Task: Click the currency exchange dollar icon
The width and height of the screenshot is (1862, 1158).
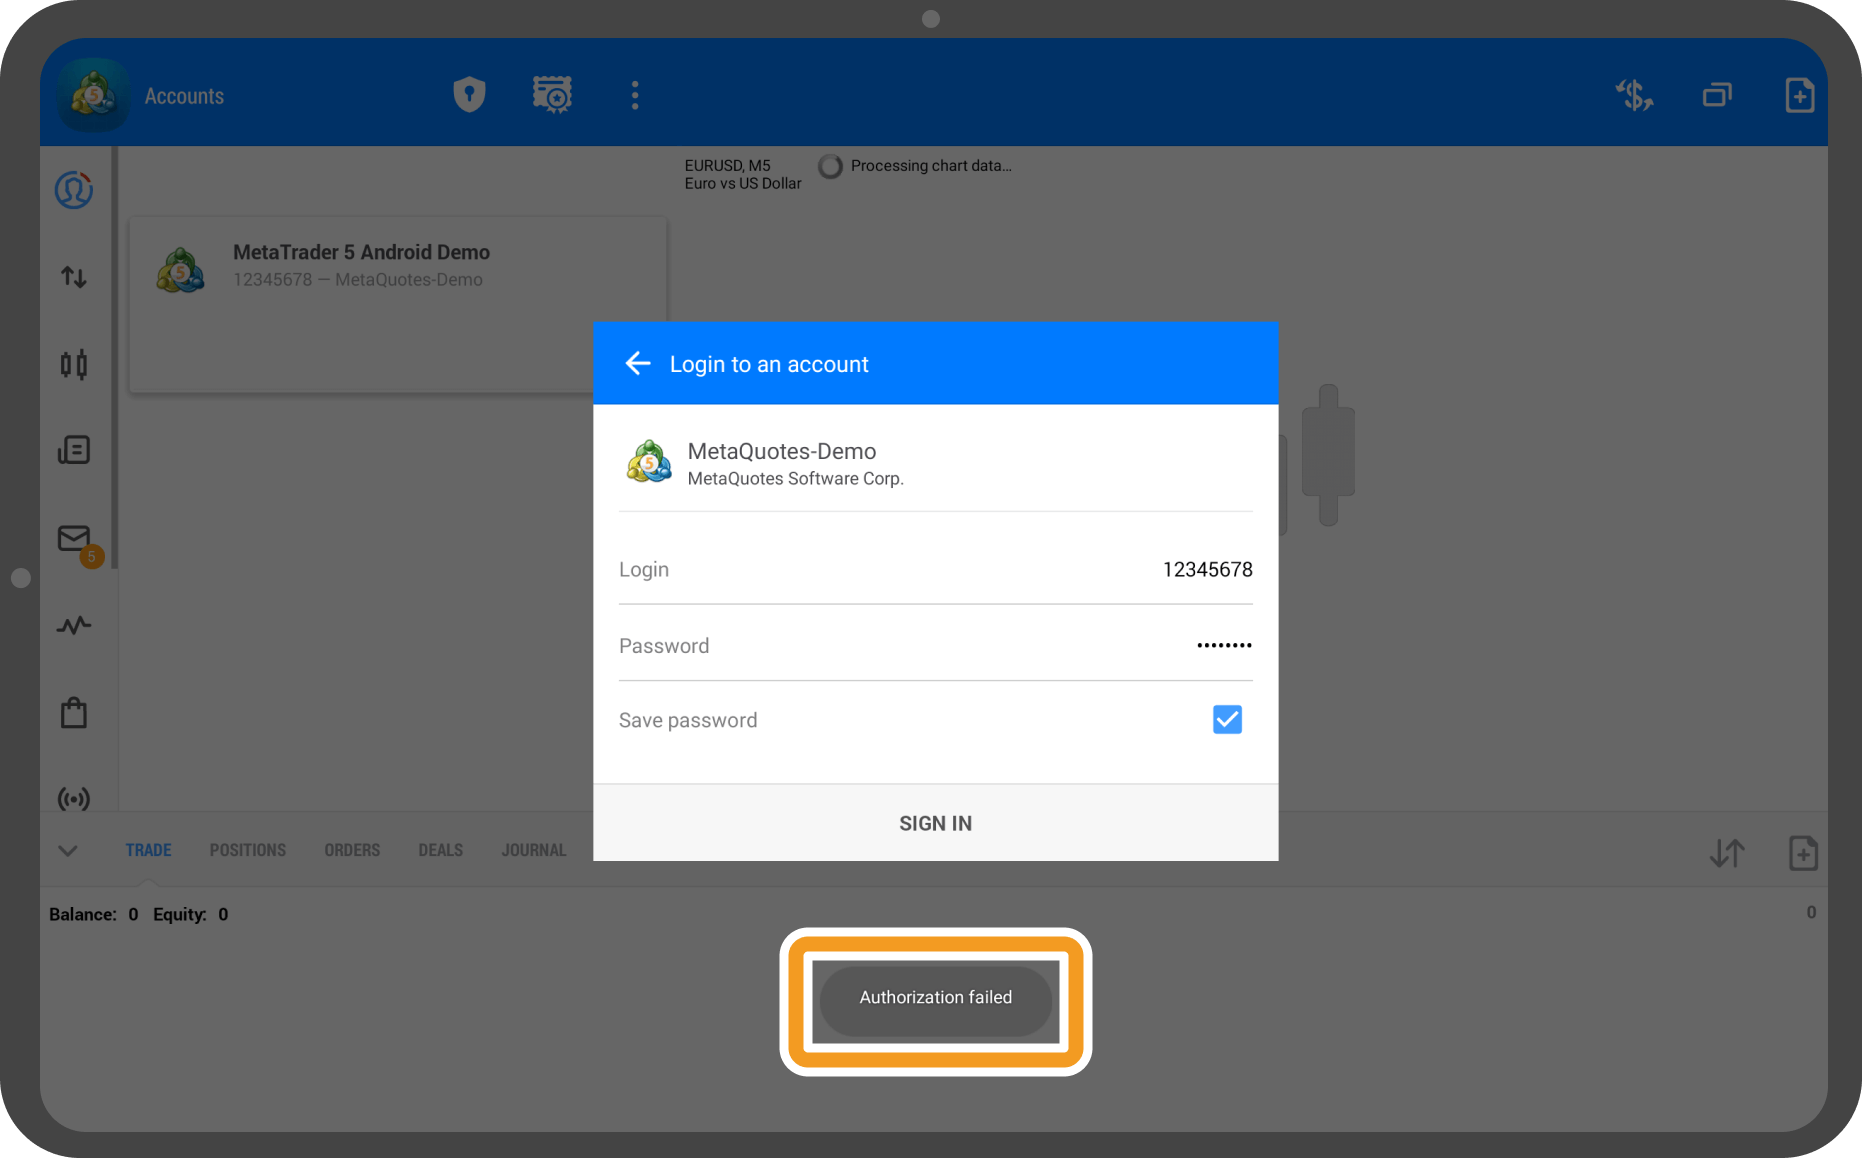Action: coord(1634,95)
